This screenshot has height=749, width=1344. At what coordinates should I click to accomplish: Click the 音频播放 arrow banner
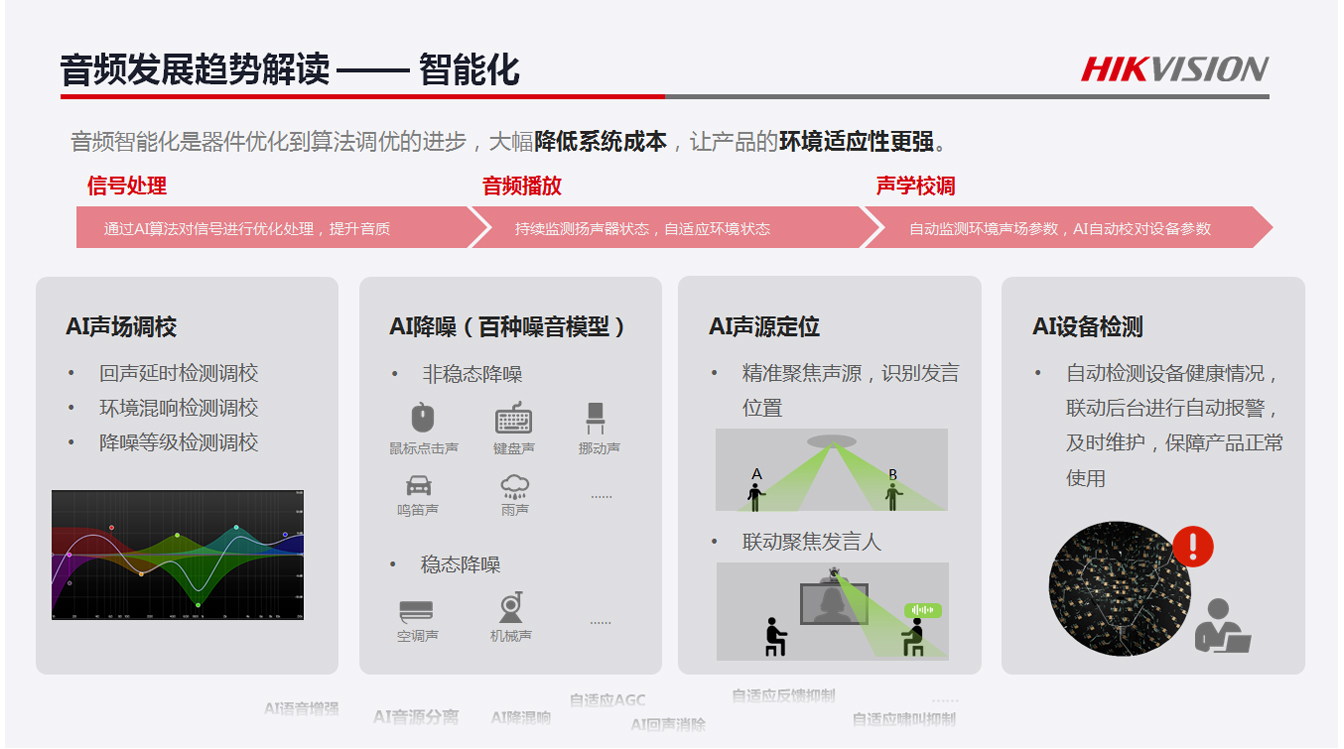pyautogui.click(x=665, y=228)
